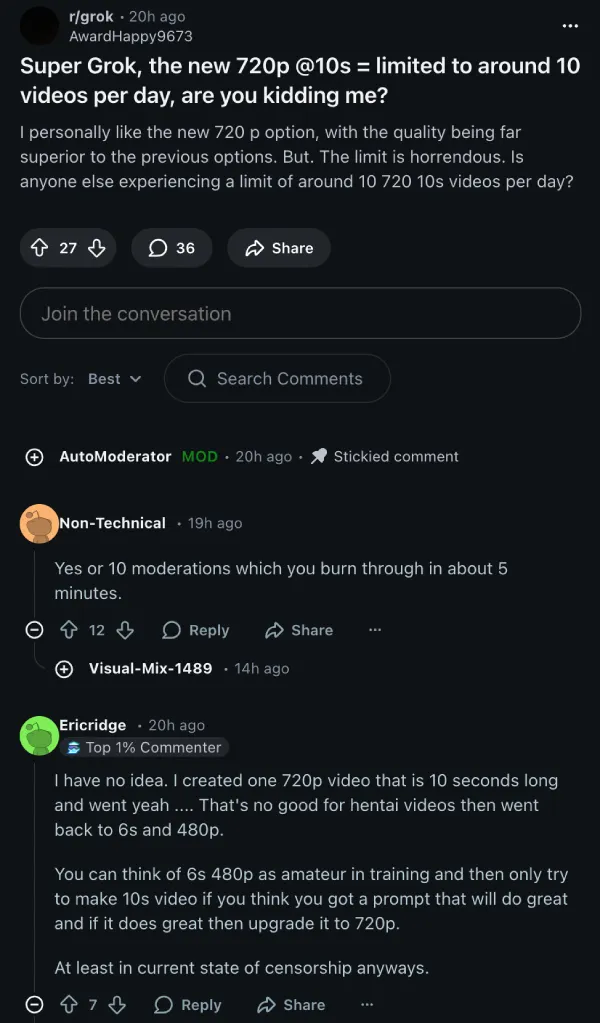Go to the r/grok subreddit
600x1023 pixels.
click(x=90, y=16)
